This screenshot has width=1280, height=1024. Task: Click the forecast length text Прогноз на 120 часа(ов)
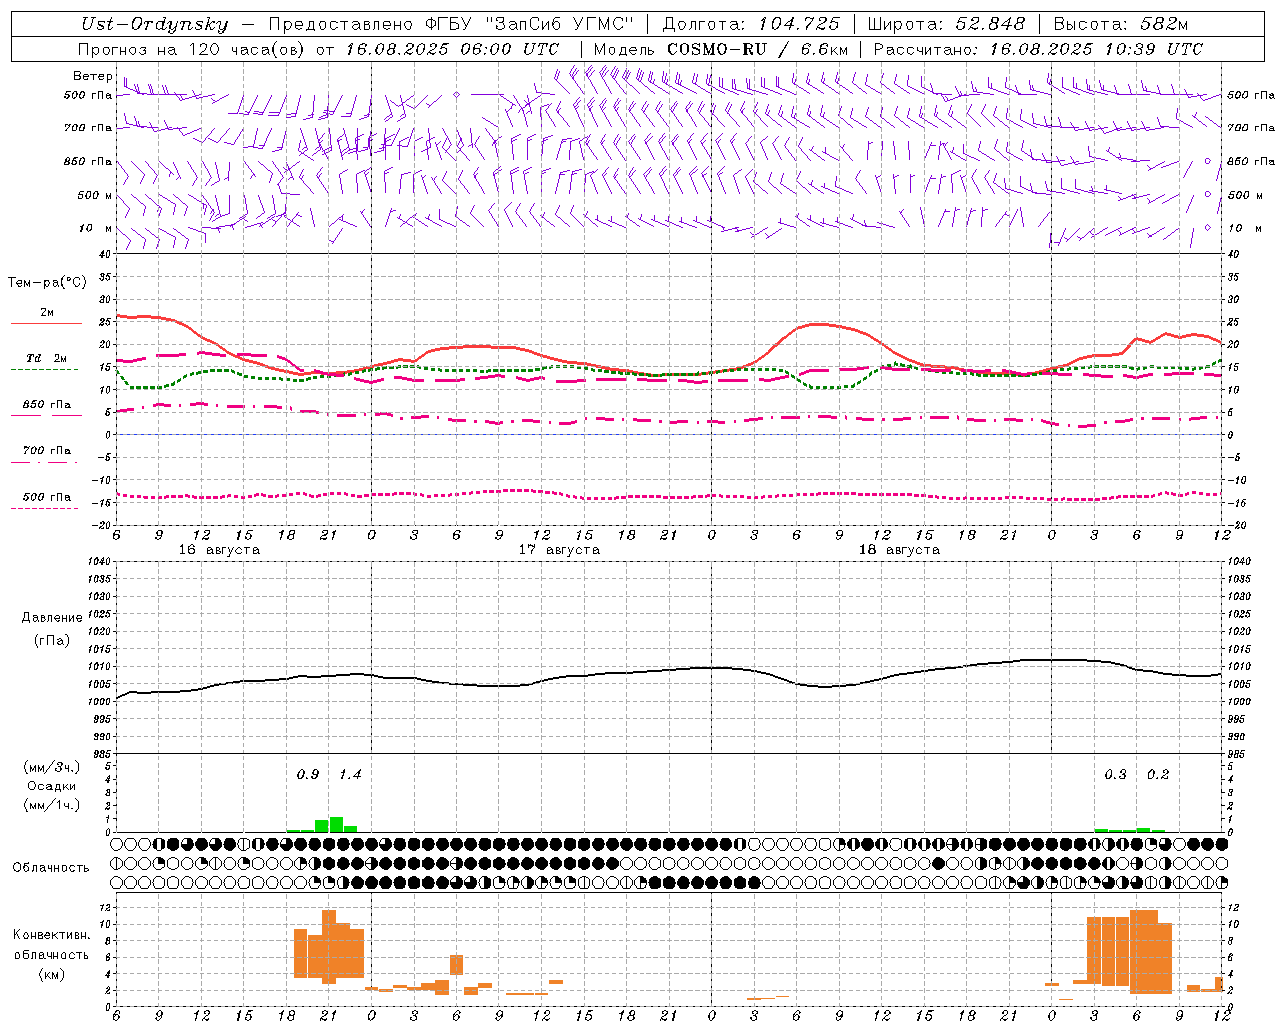(x=193, y=49)
